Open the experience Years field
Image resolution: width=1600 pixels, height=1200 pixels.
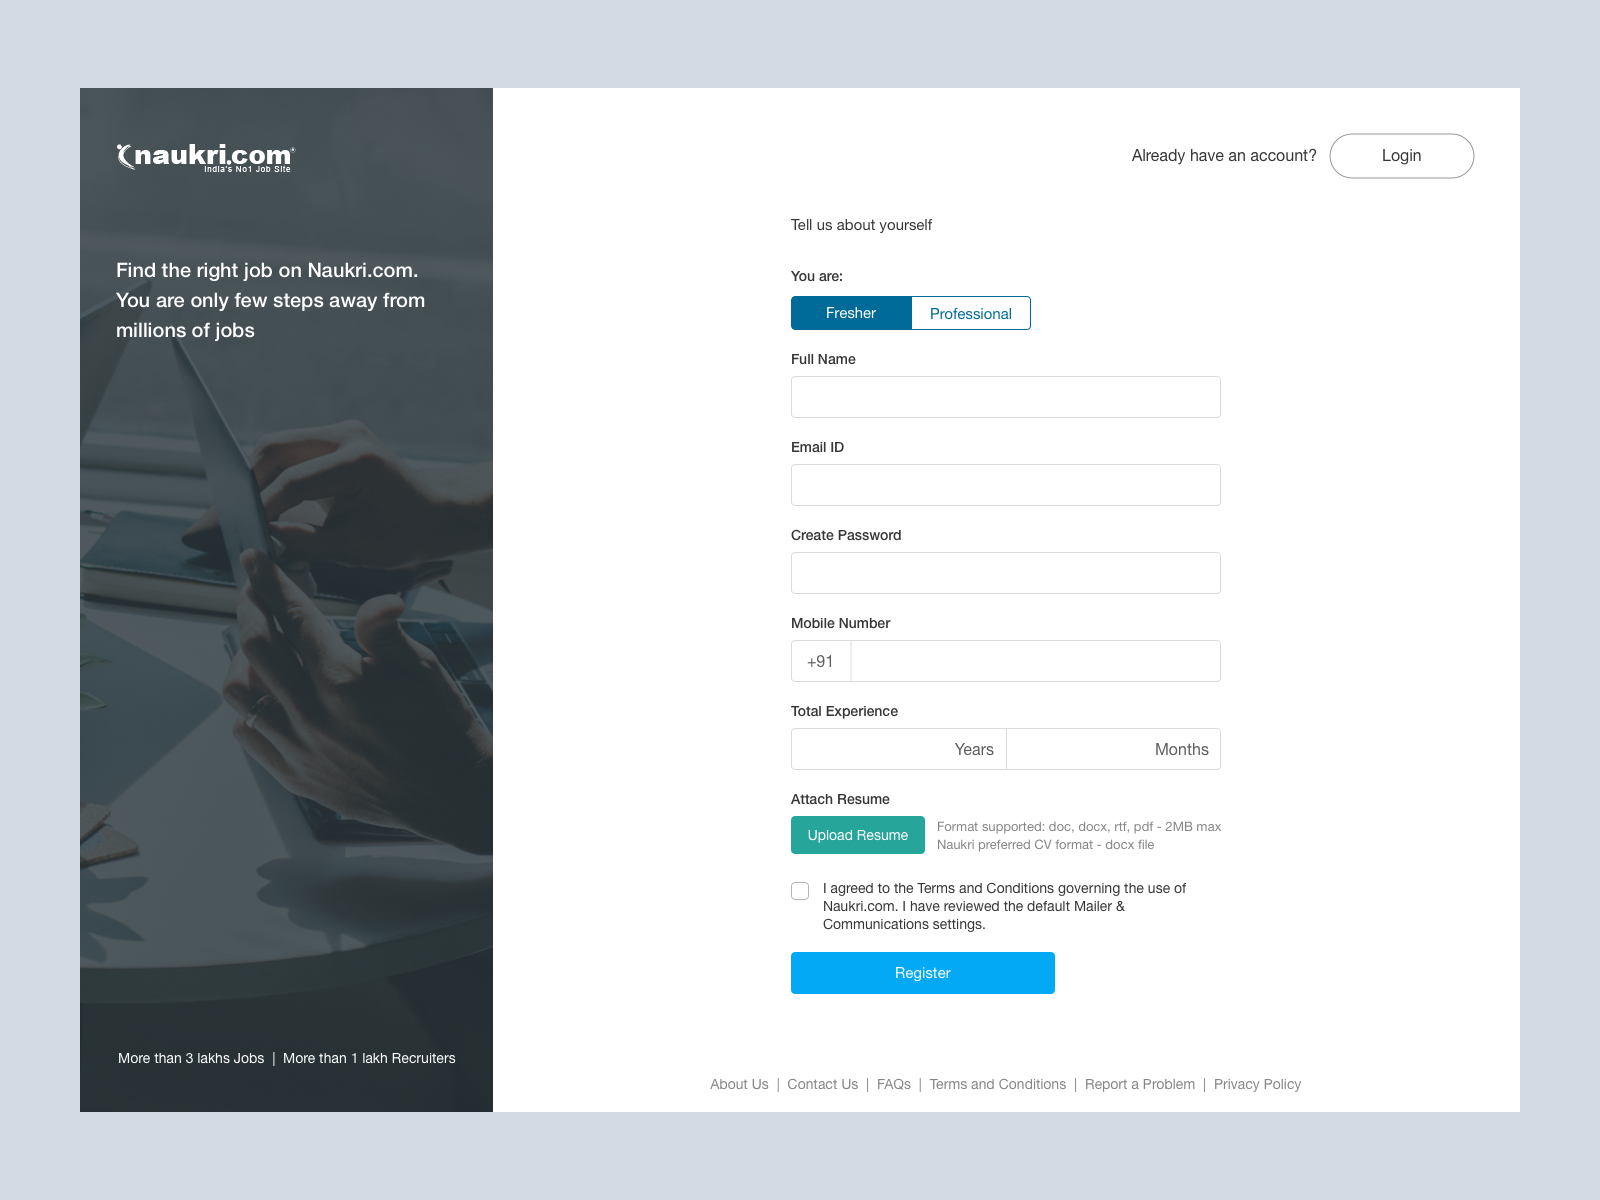coord(899,749)
